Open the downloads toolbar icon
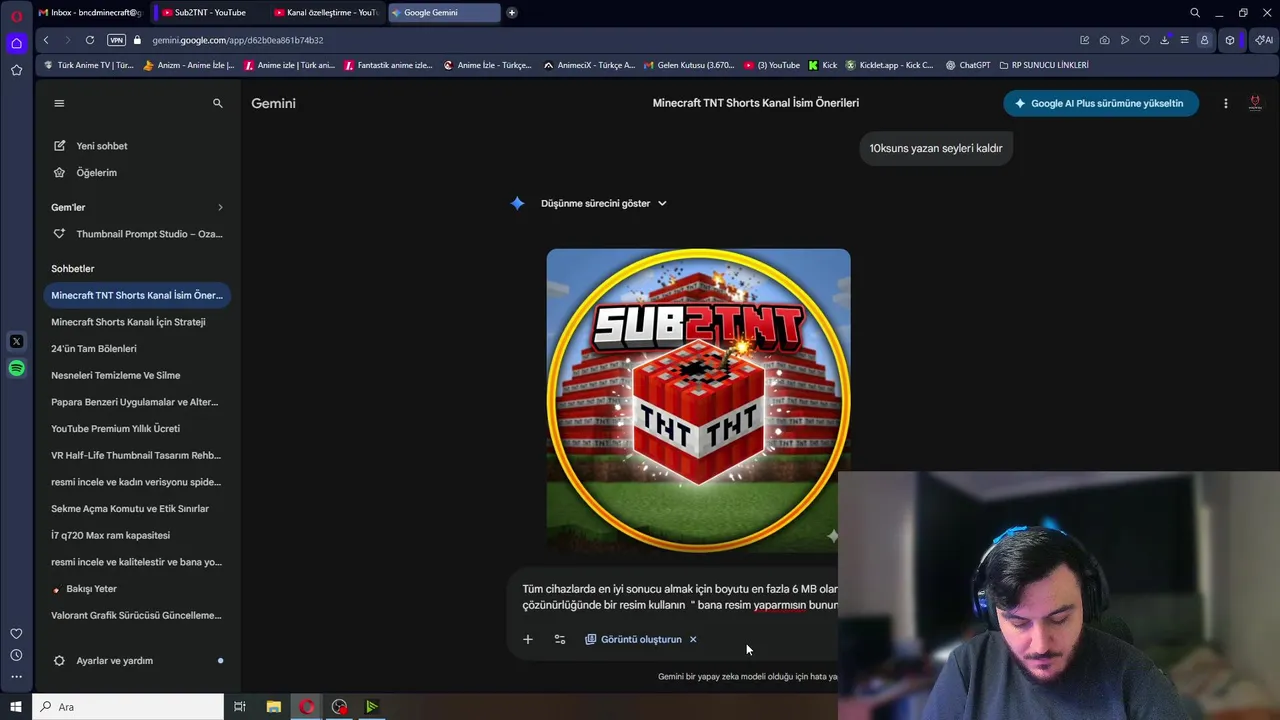Screen dimensions: 1280x720 click(1164, 40)
